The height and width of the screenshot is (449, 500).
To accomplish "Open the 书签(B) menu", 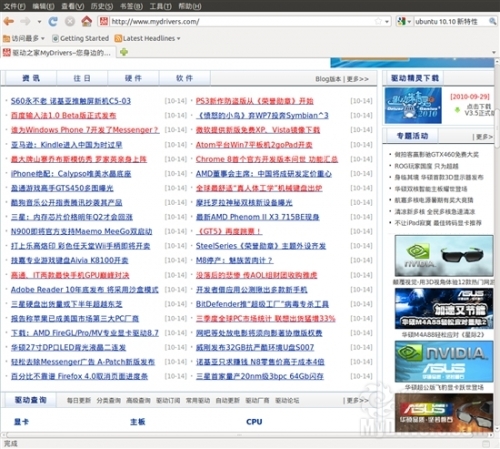I will tap(131, 6).
